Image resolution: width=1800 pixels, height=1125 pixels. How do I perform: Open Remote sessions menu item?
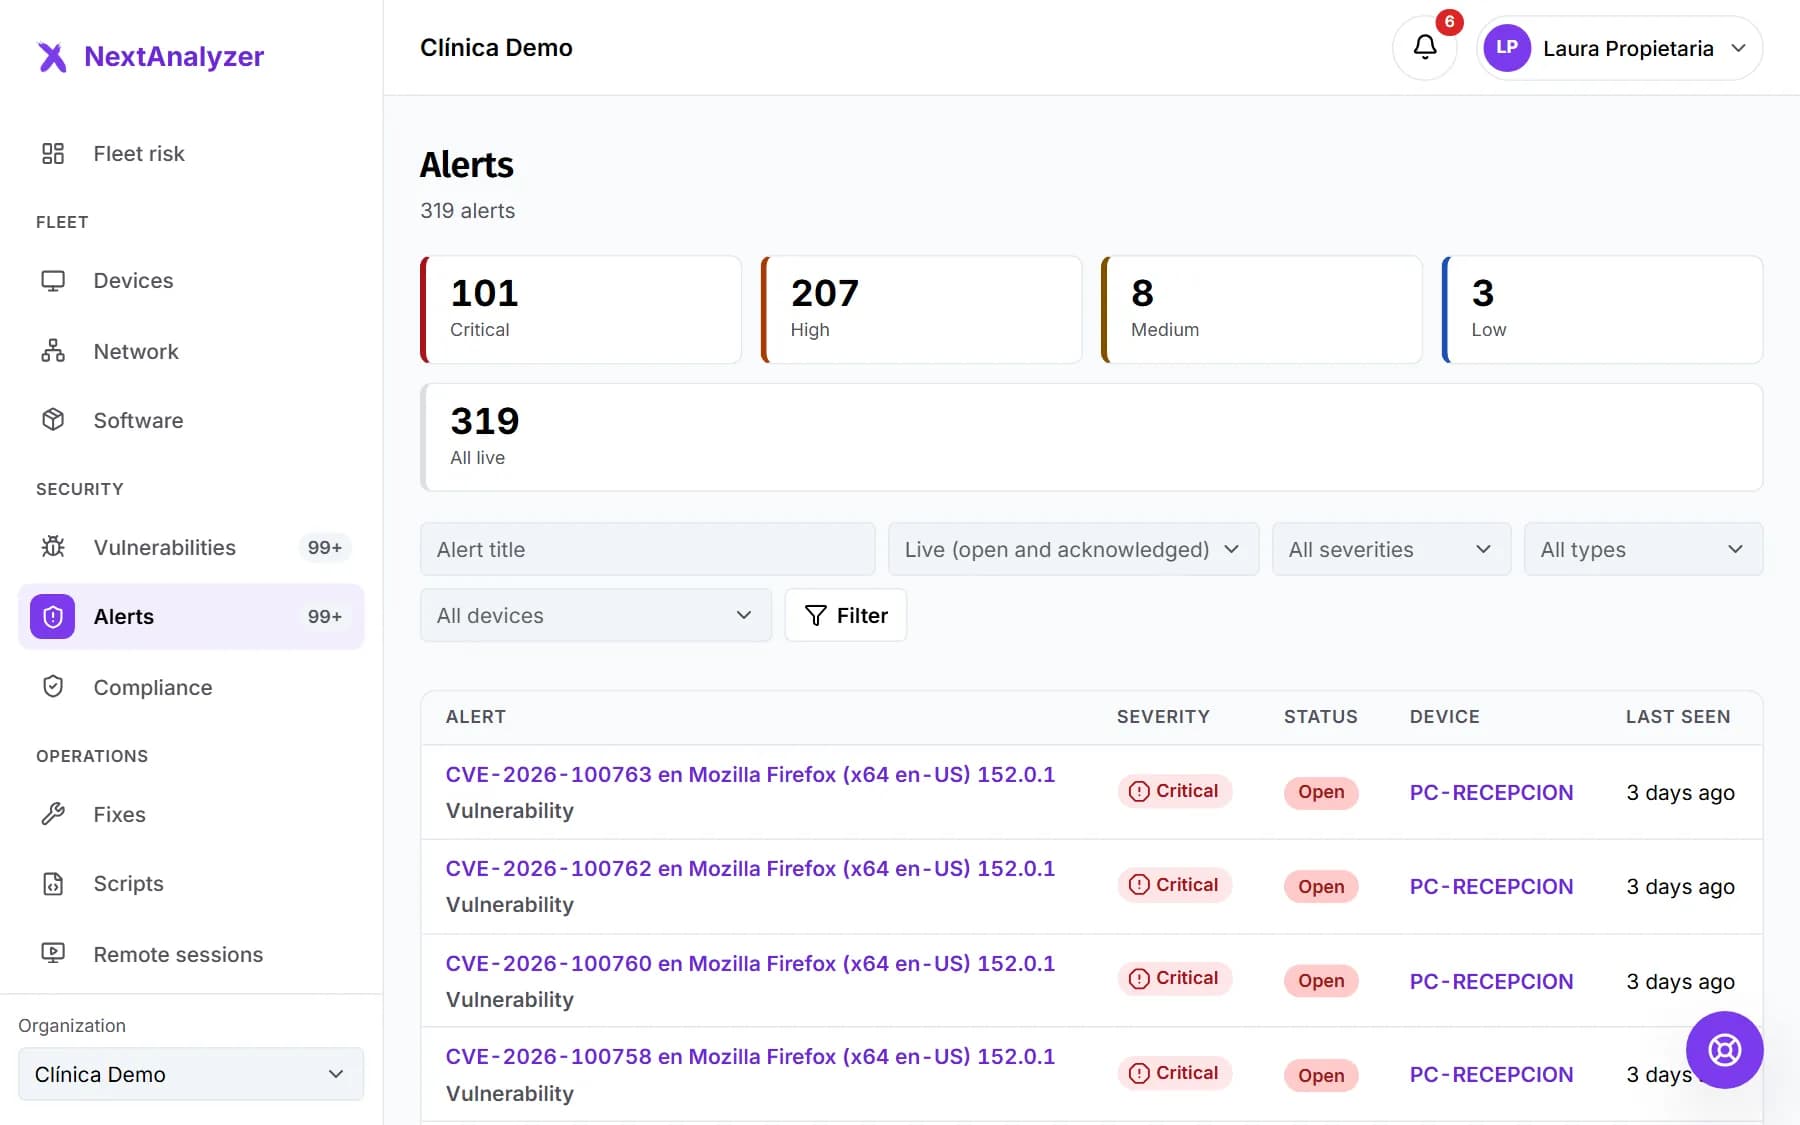pyautogui.click(x=191, y=954)
